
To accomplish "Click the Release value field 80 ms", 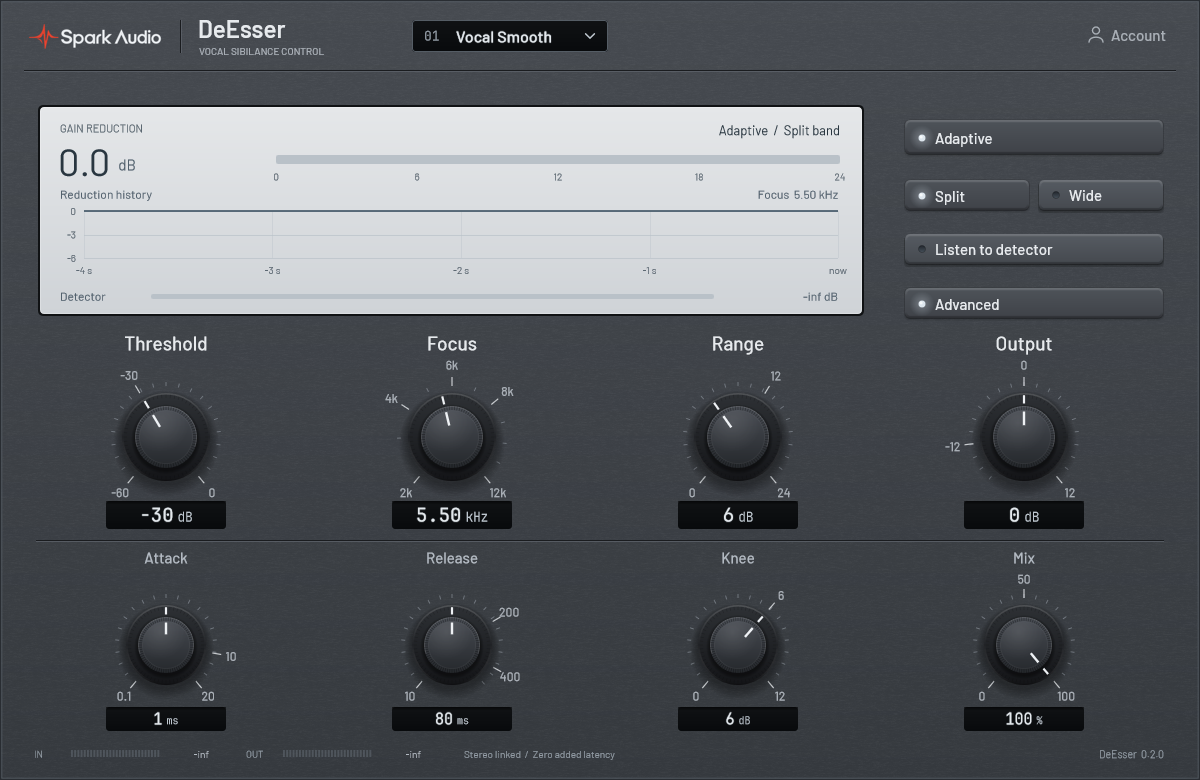I will (x=452, y=719).
